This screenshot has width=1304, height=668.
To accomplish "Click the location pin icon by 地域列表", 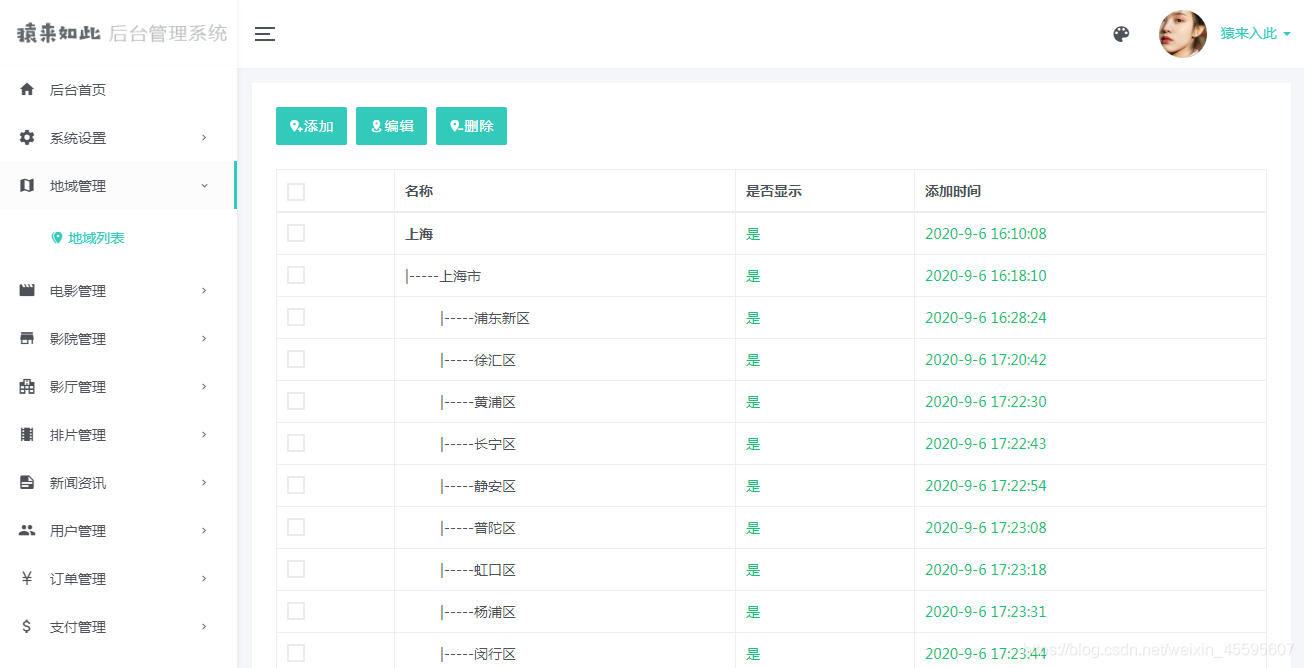I will tap(57, 238).
